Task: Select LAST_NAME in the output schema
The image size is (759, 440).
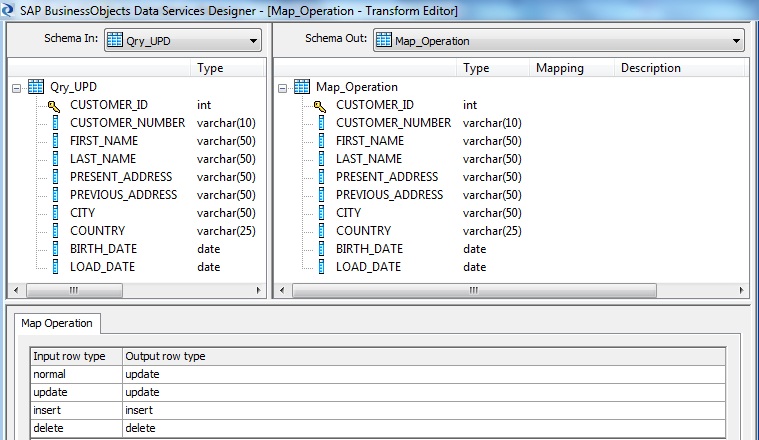Action: tap(369, 159)
